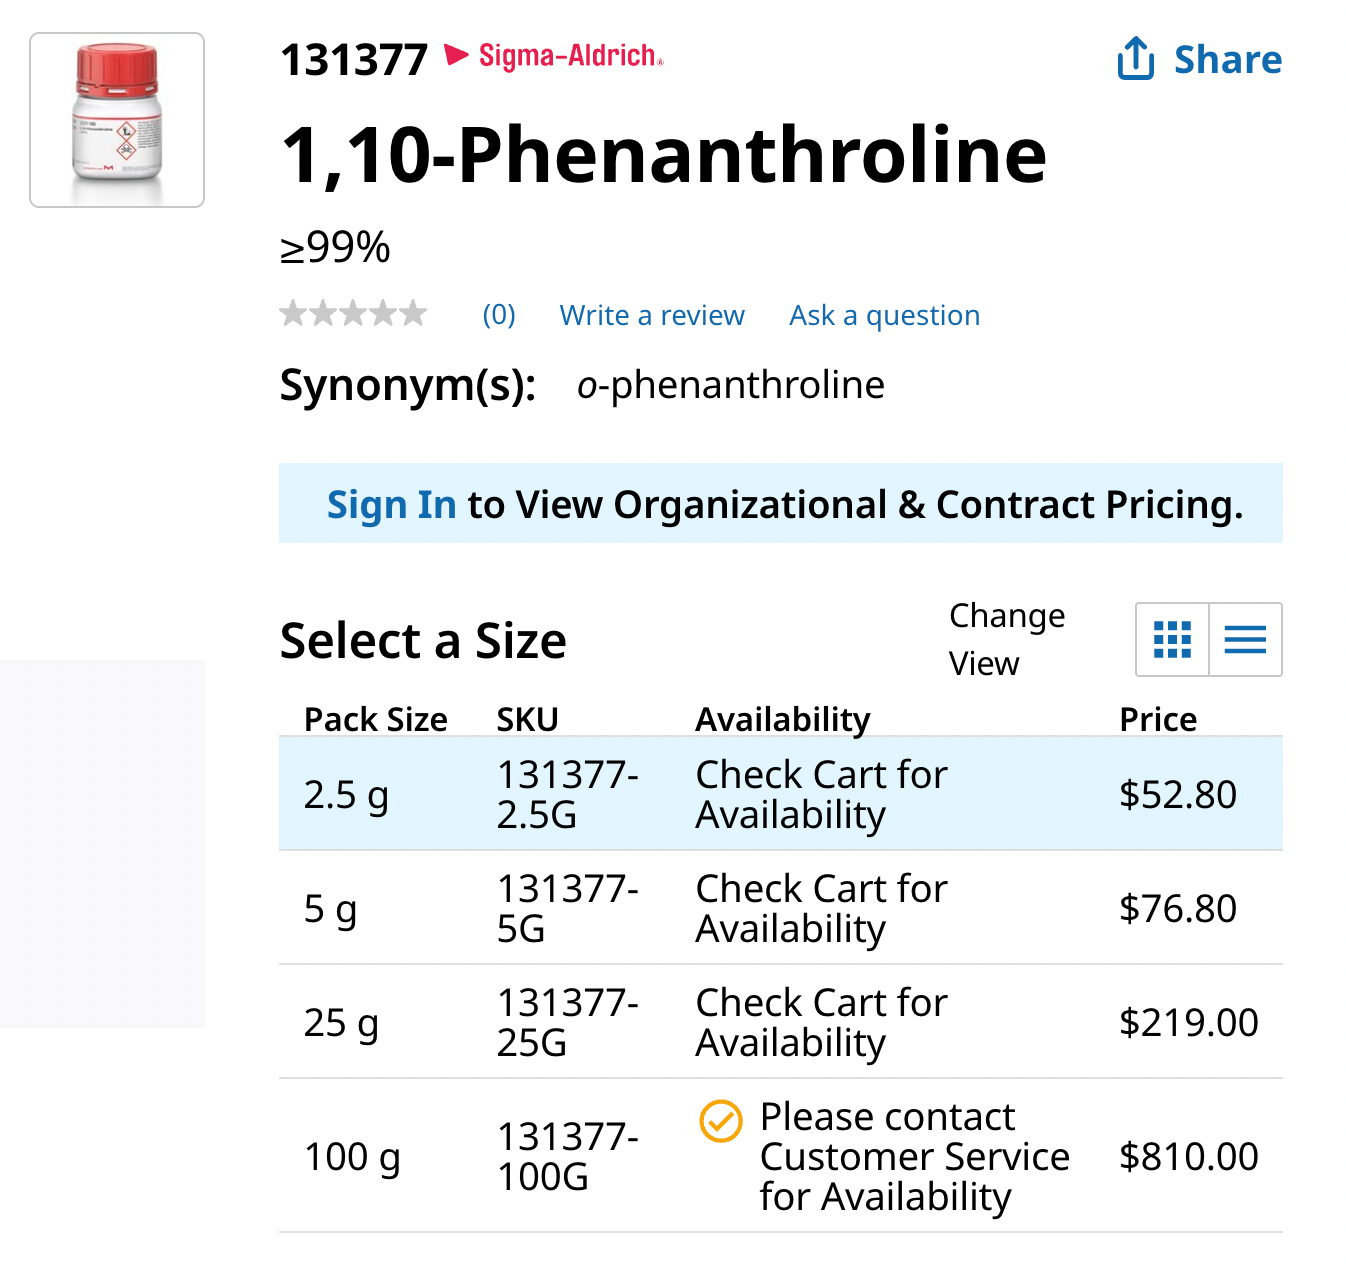The image size is (1346, 1272).
Task: Click the $219.00 price
Action: pyautogui.click(x=1188, y=1023)
